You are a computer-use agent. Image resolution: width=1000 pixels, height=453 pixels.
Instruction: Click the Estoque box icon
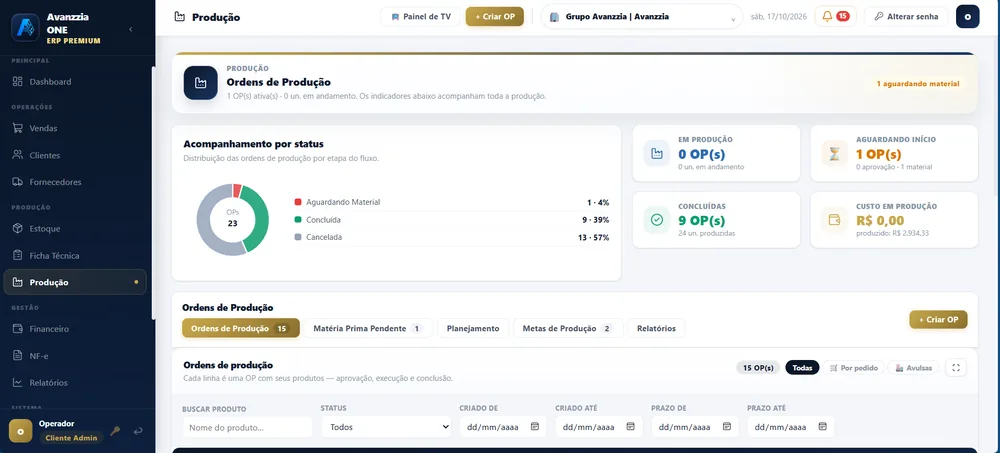(x=17, y=228)
